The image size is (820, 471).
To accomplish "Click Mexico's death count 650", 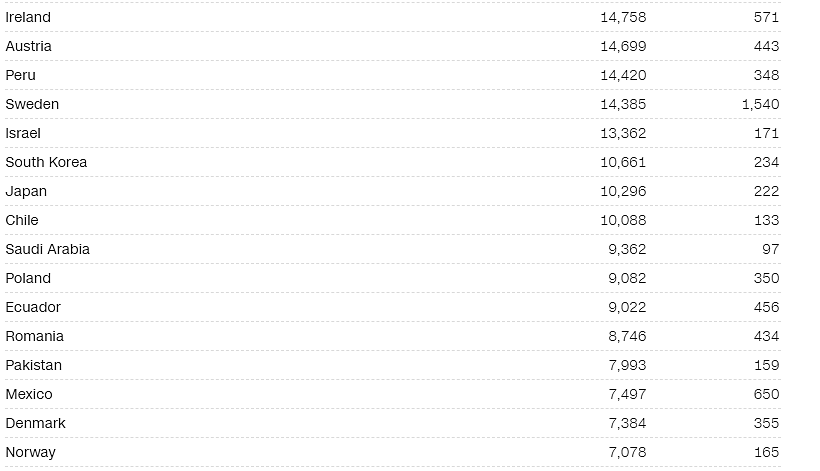I will pyautogui.click(x=766, y=395).
